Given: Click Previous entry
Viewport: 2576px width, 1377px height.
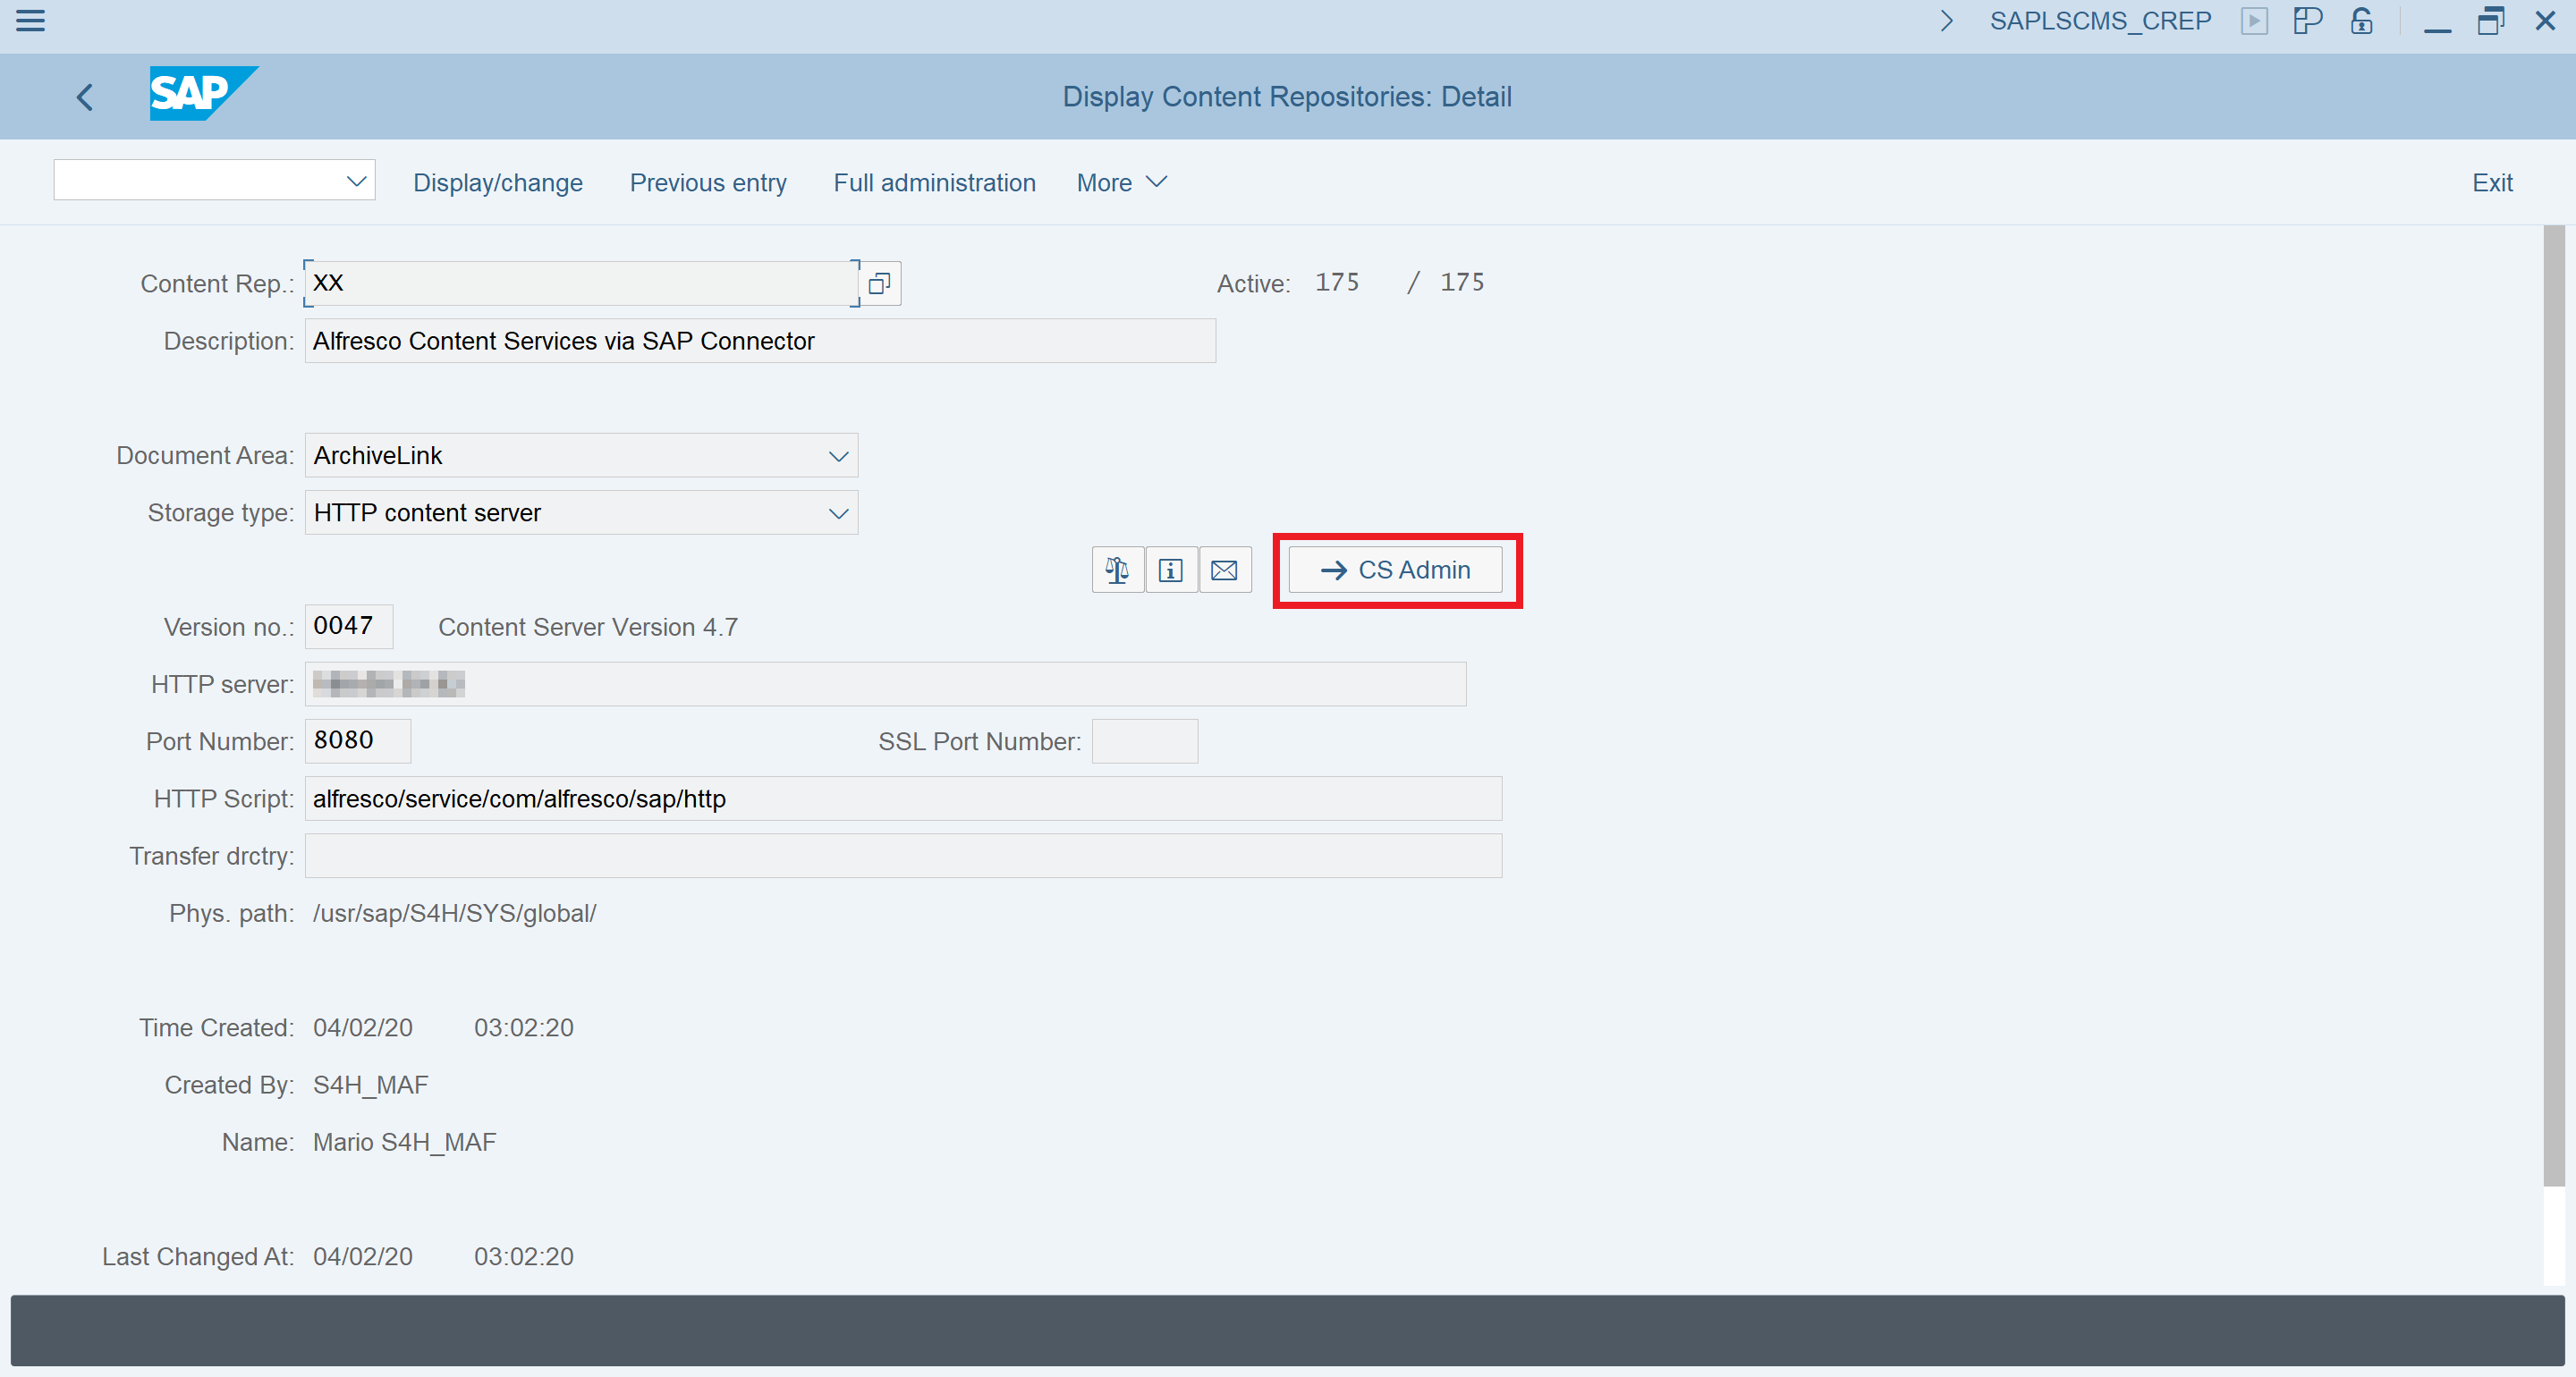Looking at the screenshot, I should click(707, 182).
